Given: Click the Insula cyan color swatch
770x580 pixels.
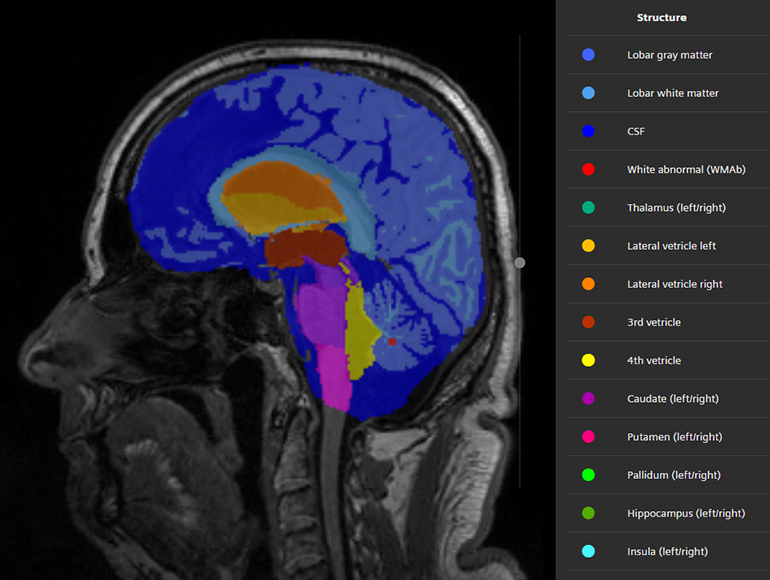Looking at the screenshot, I should coord(588,552).
